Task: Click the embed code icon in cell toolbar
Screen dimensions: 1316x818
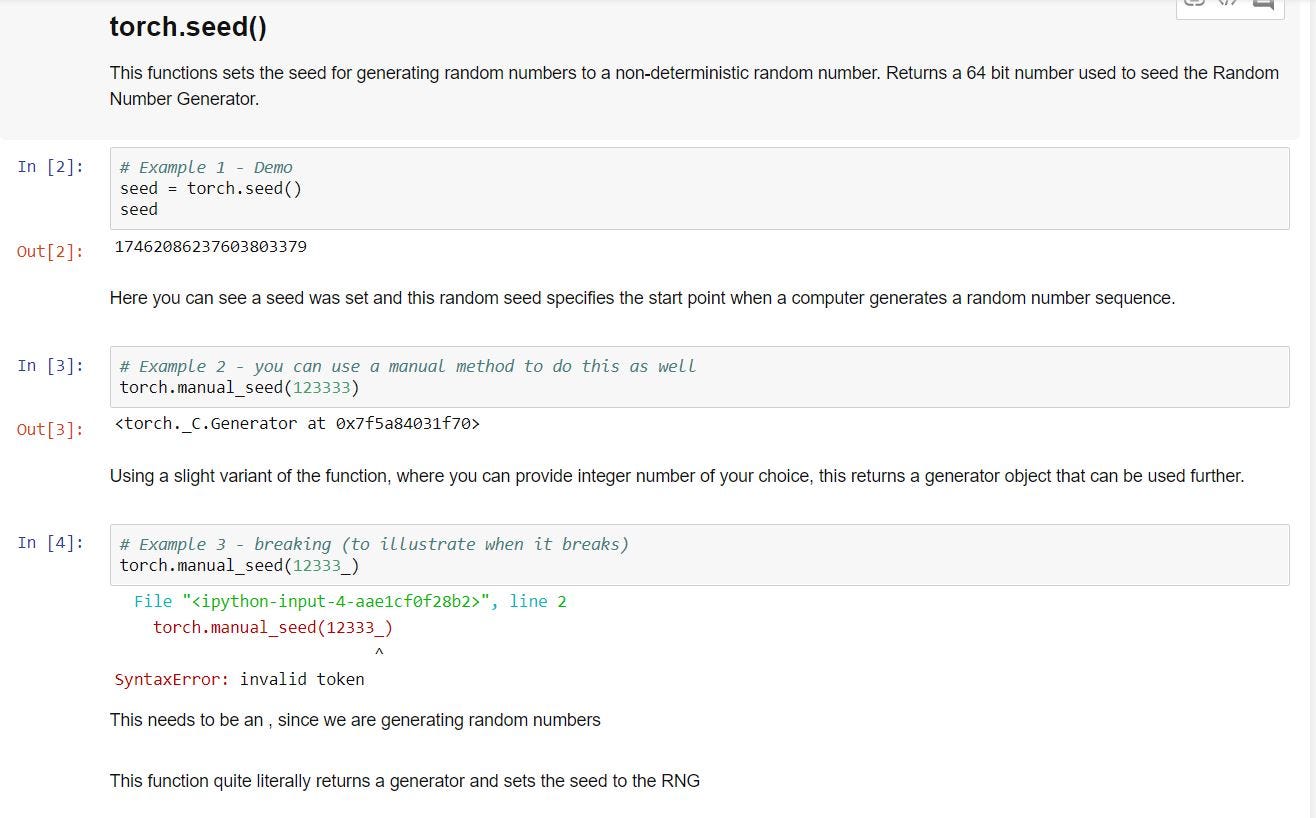Action: [1228, 3]
